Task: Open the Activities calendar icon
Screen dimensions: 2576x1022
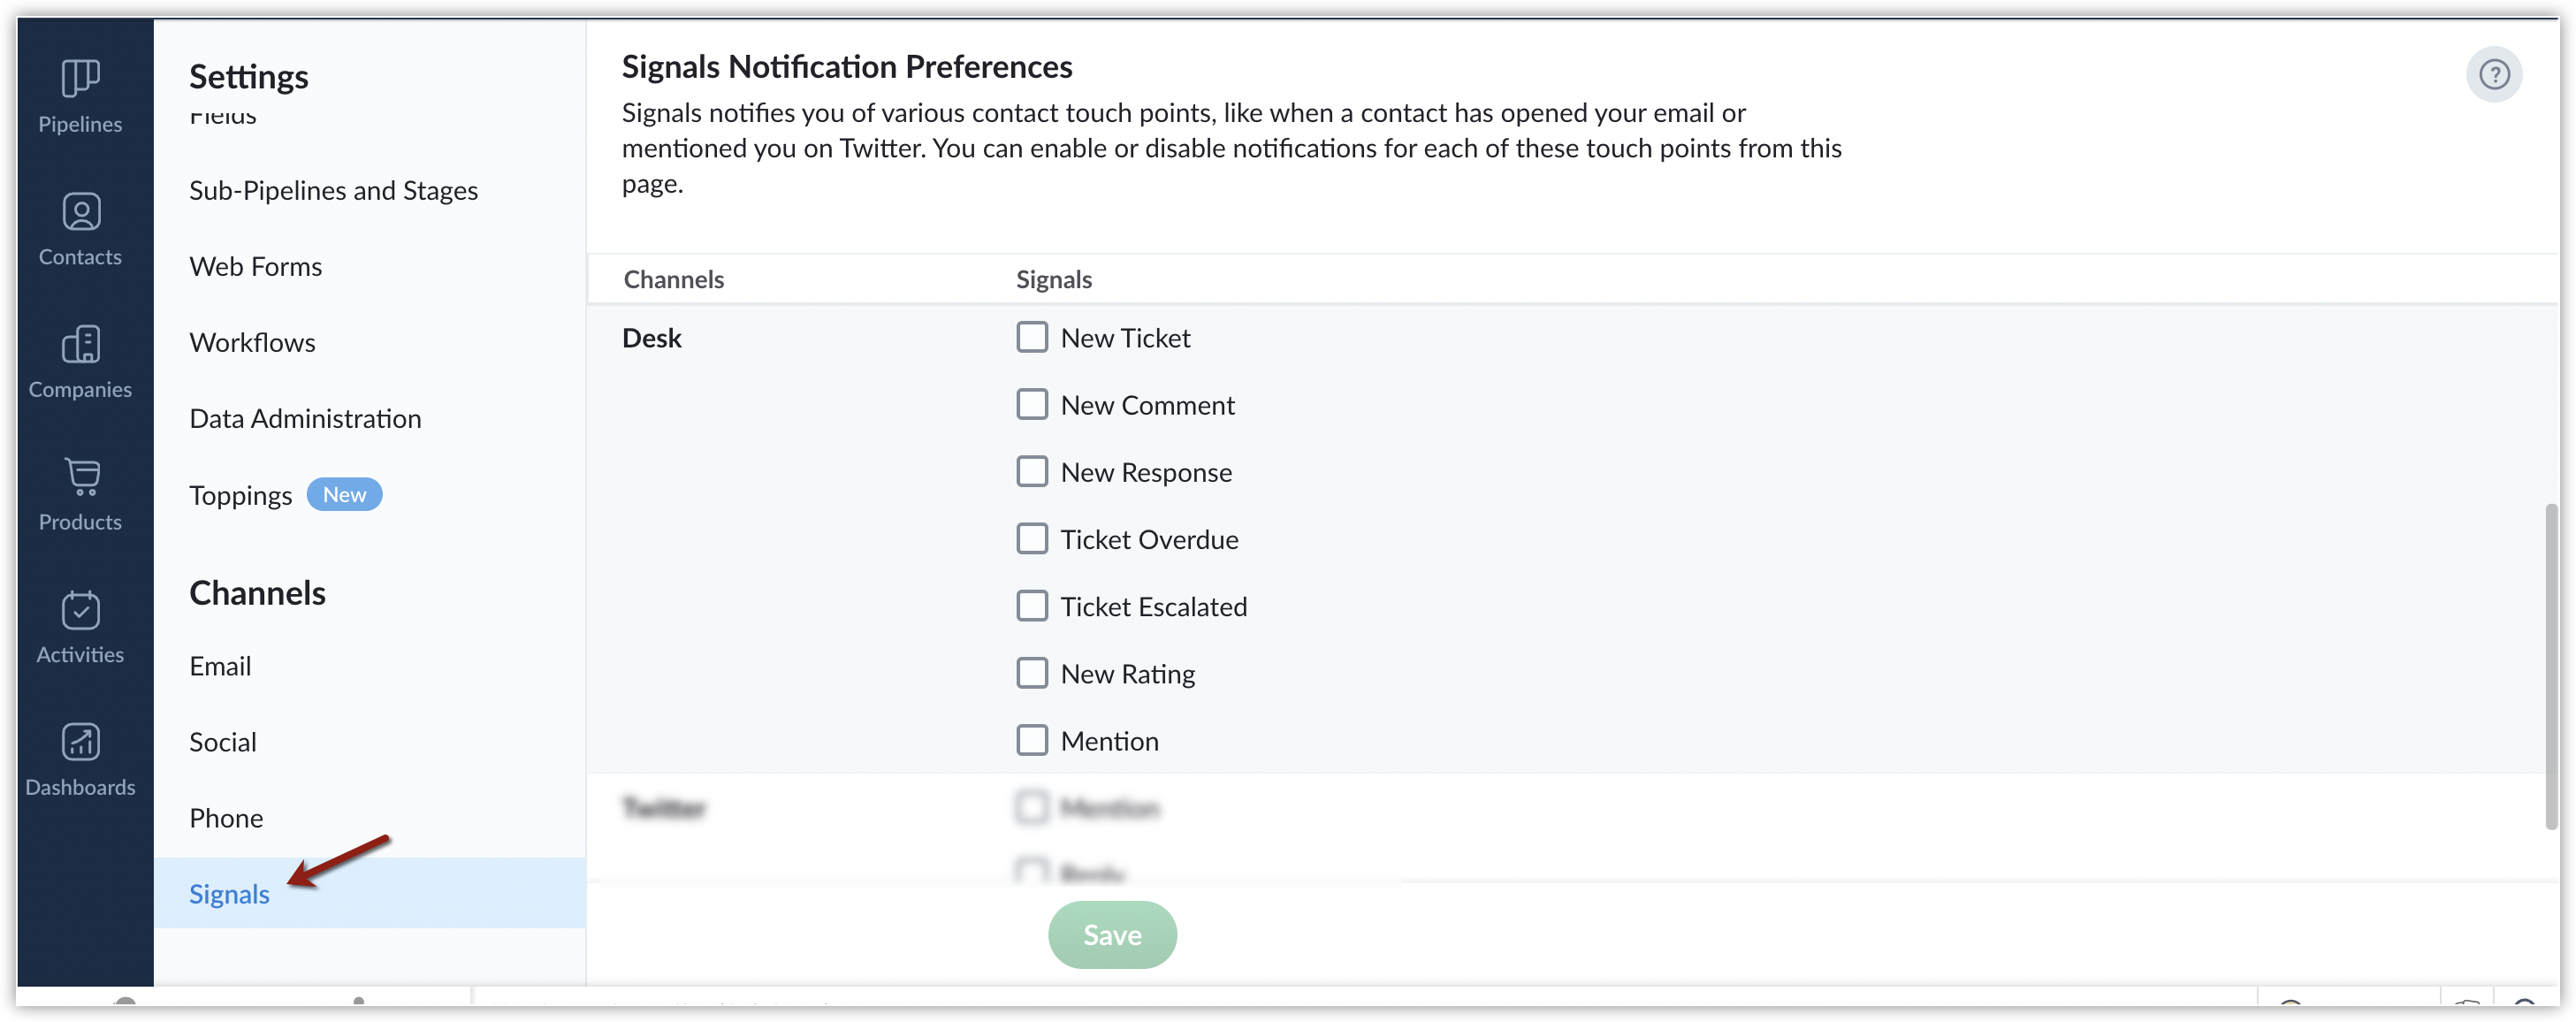Action: click(x=81, y=609)
